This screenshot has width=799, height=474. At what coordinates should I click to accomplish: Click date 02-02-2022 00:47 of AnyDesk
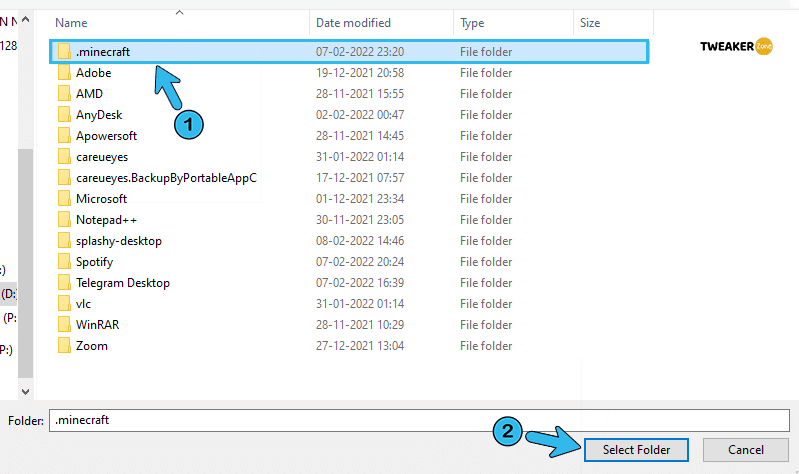(x=360, y=115)
